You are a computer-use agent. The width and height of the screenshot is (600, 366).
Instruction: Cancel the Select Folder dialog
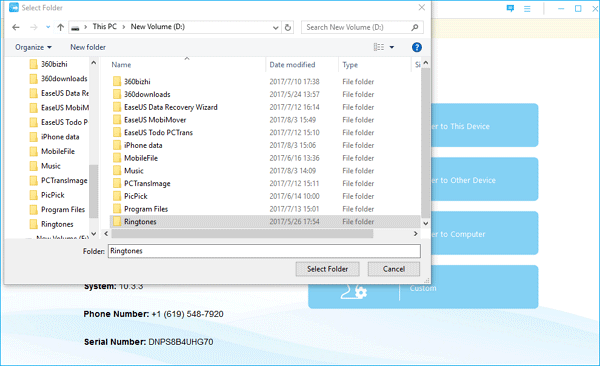pos(394,269)
